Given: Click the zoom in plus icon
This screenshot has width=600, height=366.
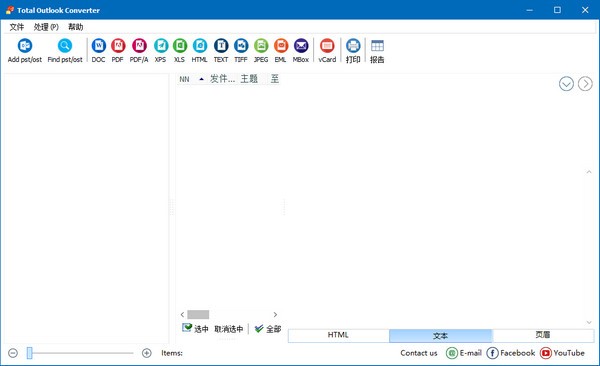Looking at the screenshot, I should [x=147, y=353].
